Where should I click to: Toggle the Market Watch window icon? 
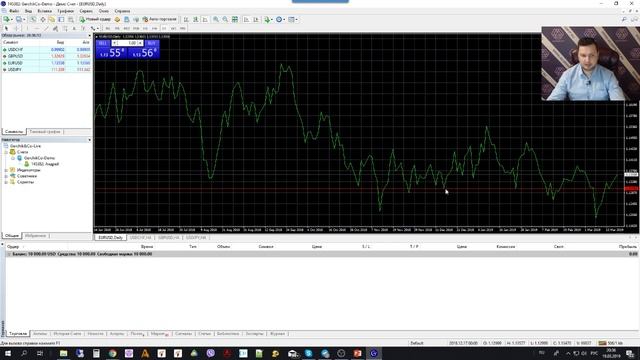point(33,19)
